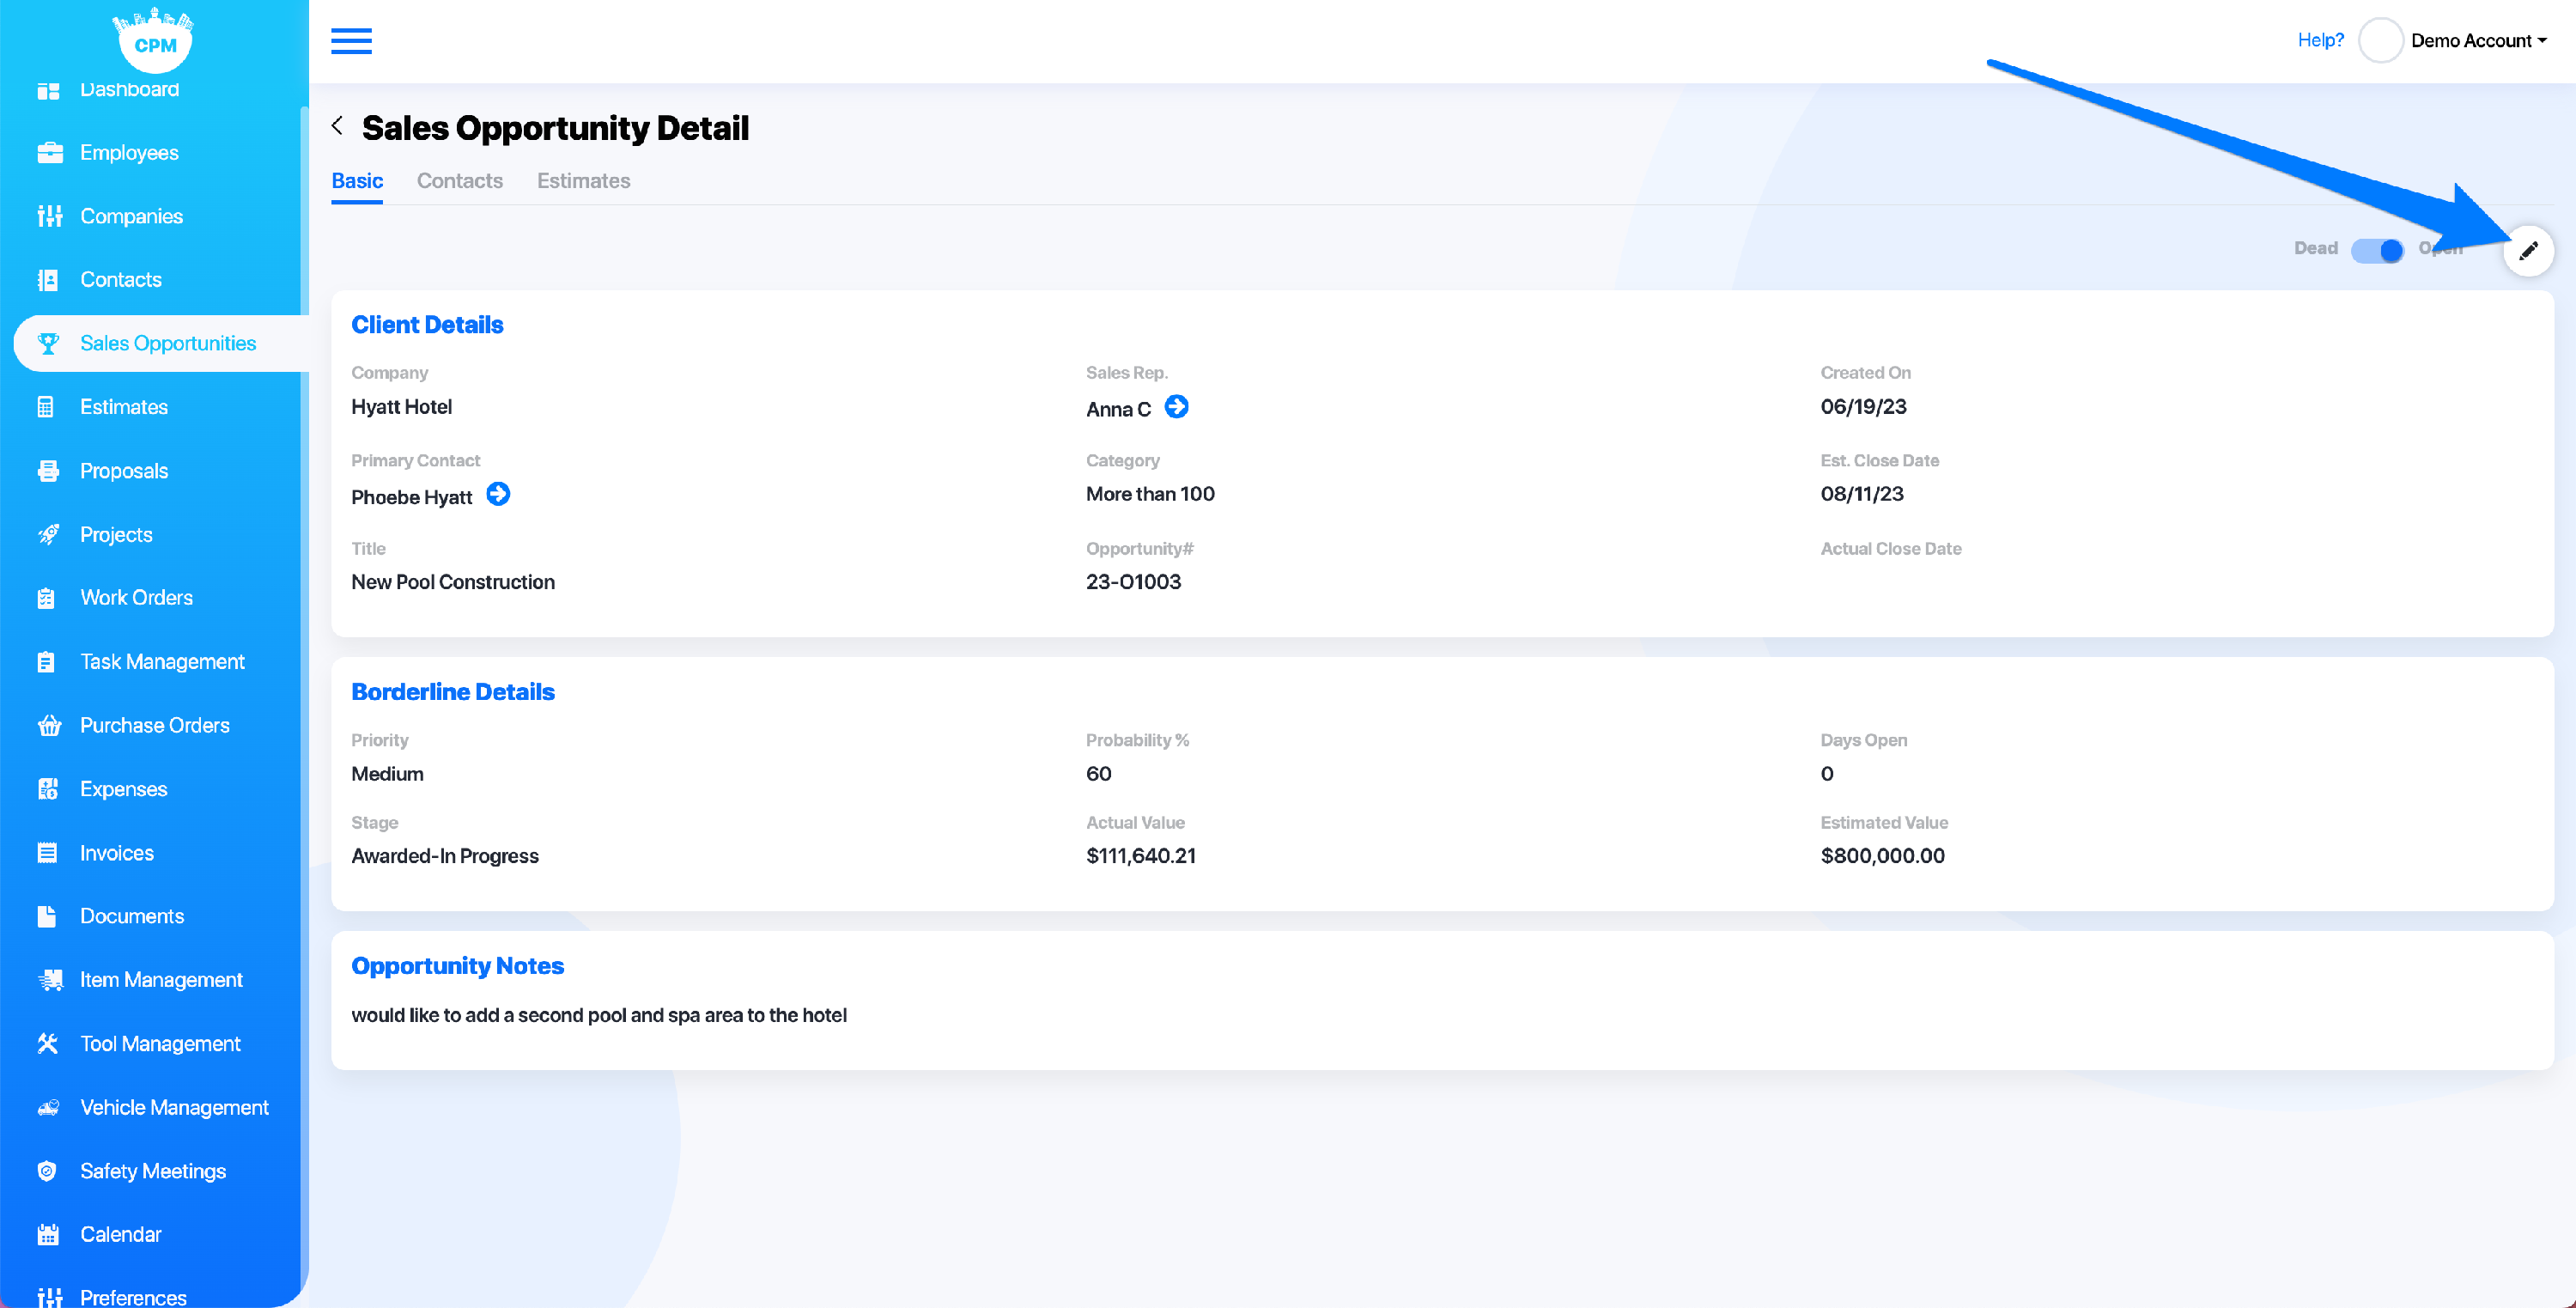Click the Estimates calculator icon in sidebar
2576x1308 pixels.
(x=45, y=407)
